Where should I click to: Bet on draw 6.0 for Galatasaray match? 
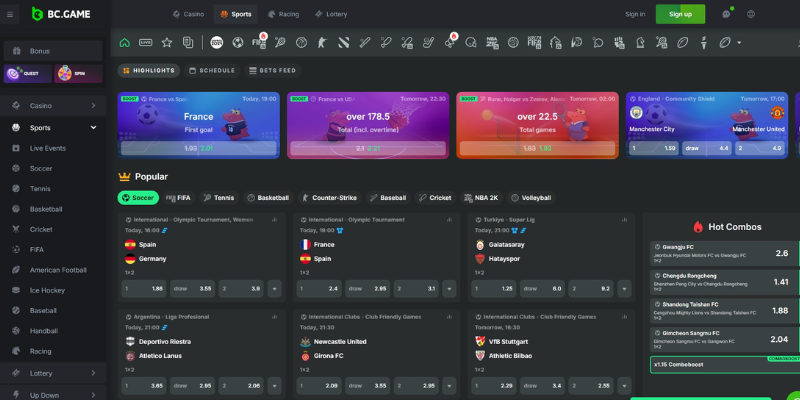pyautogui.click(x=542, y=289)
